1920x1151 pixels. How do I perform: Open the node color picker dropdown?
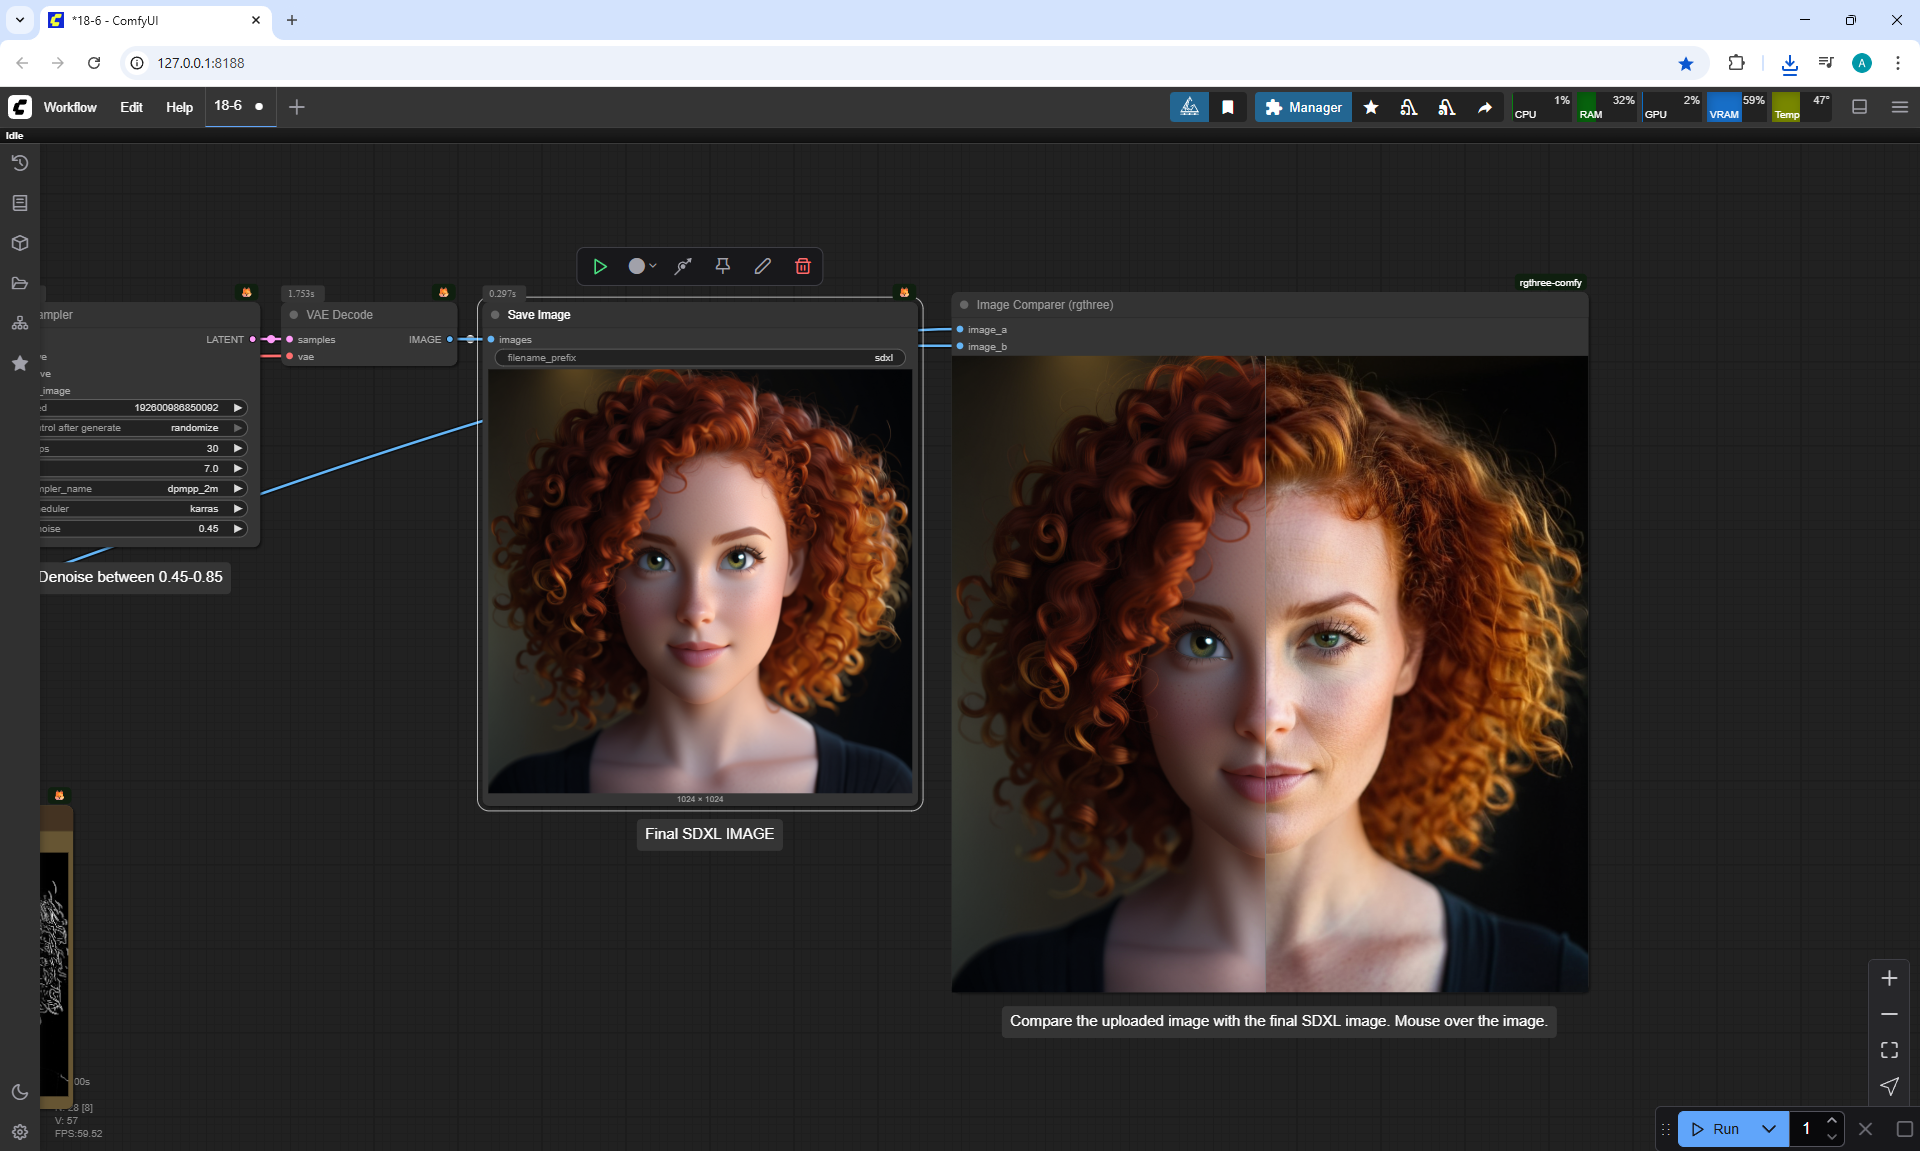(x=642, y=266)
